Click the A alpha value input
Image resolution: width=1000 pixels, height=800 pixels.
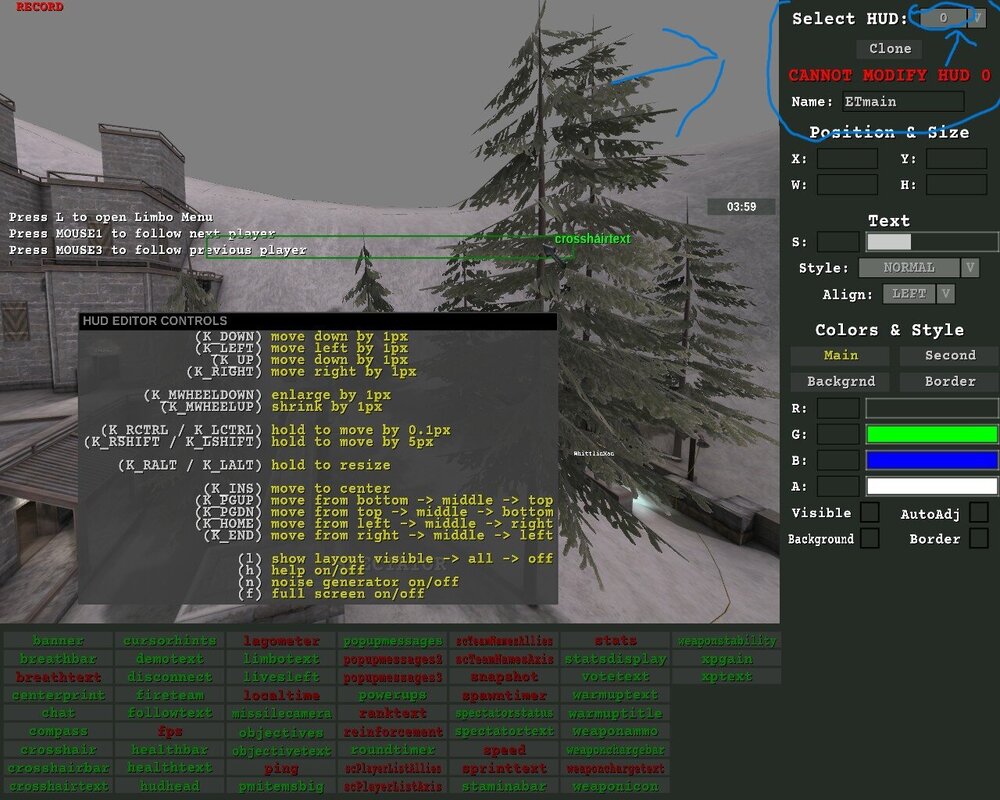point(837,487)
